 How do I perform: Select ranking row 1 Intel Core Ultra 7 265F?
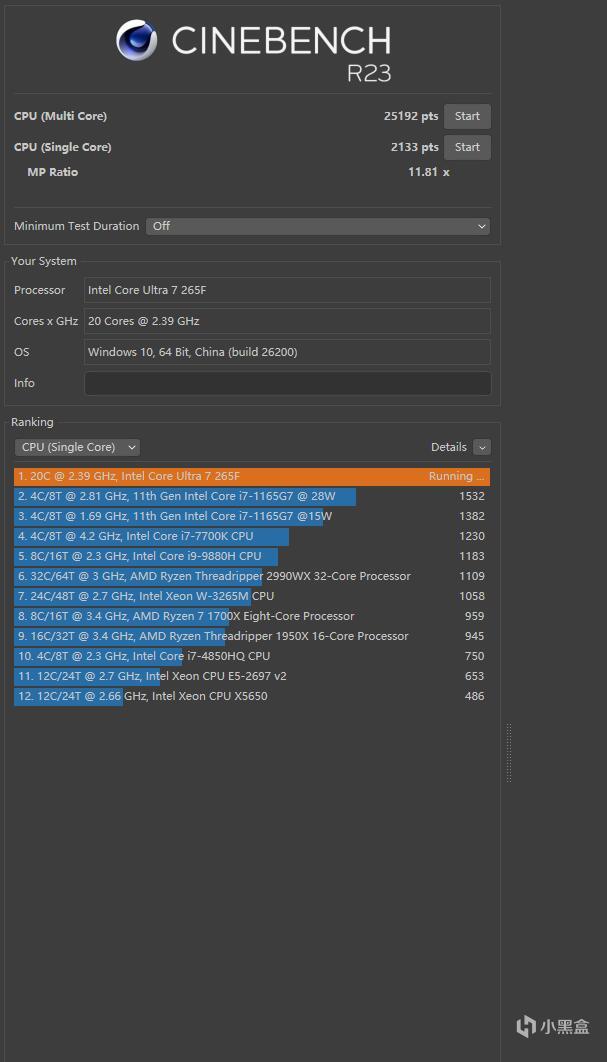252,476
